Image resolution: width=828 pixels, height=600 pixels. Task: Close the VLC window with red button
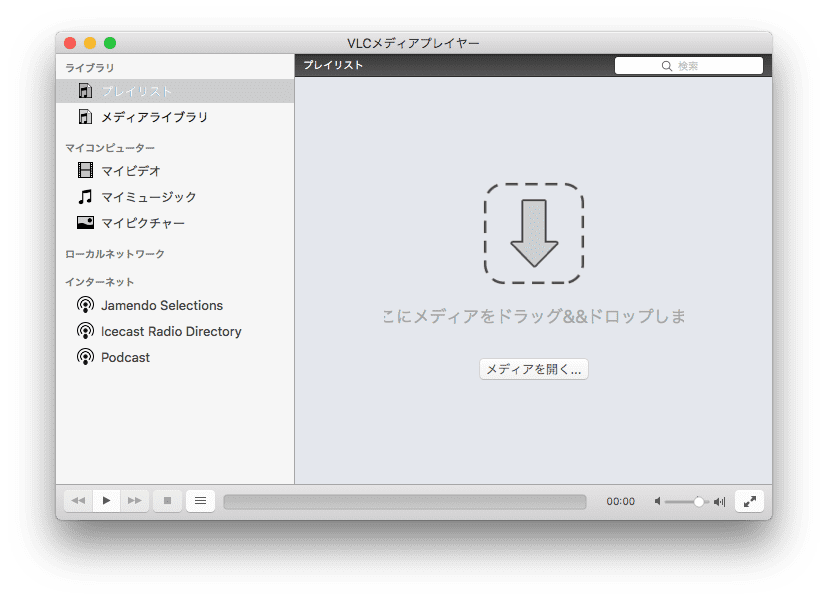coord(70,43)
